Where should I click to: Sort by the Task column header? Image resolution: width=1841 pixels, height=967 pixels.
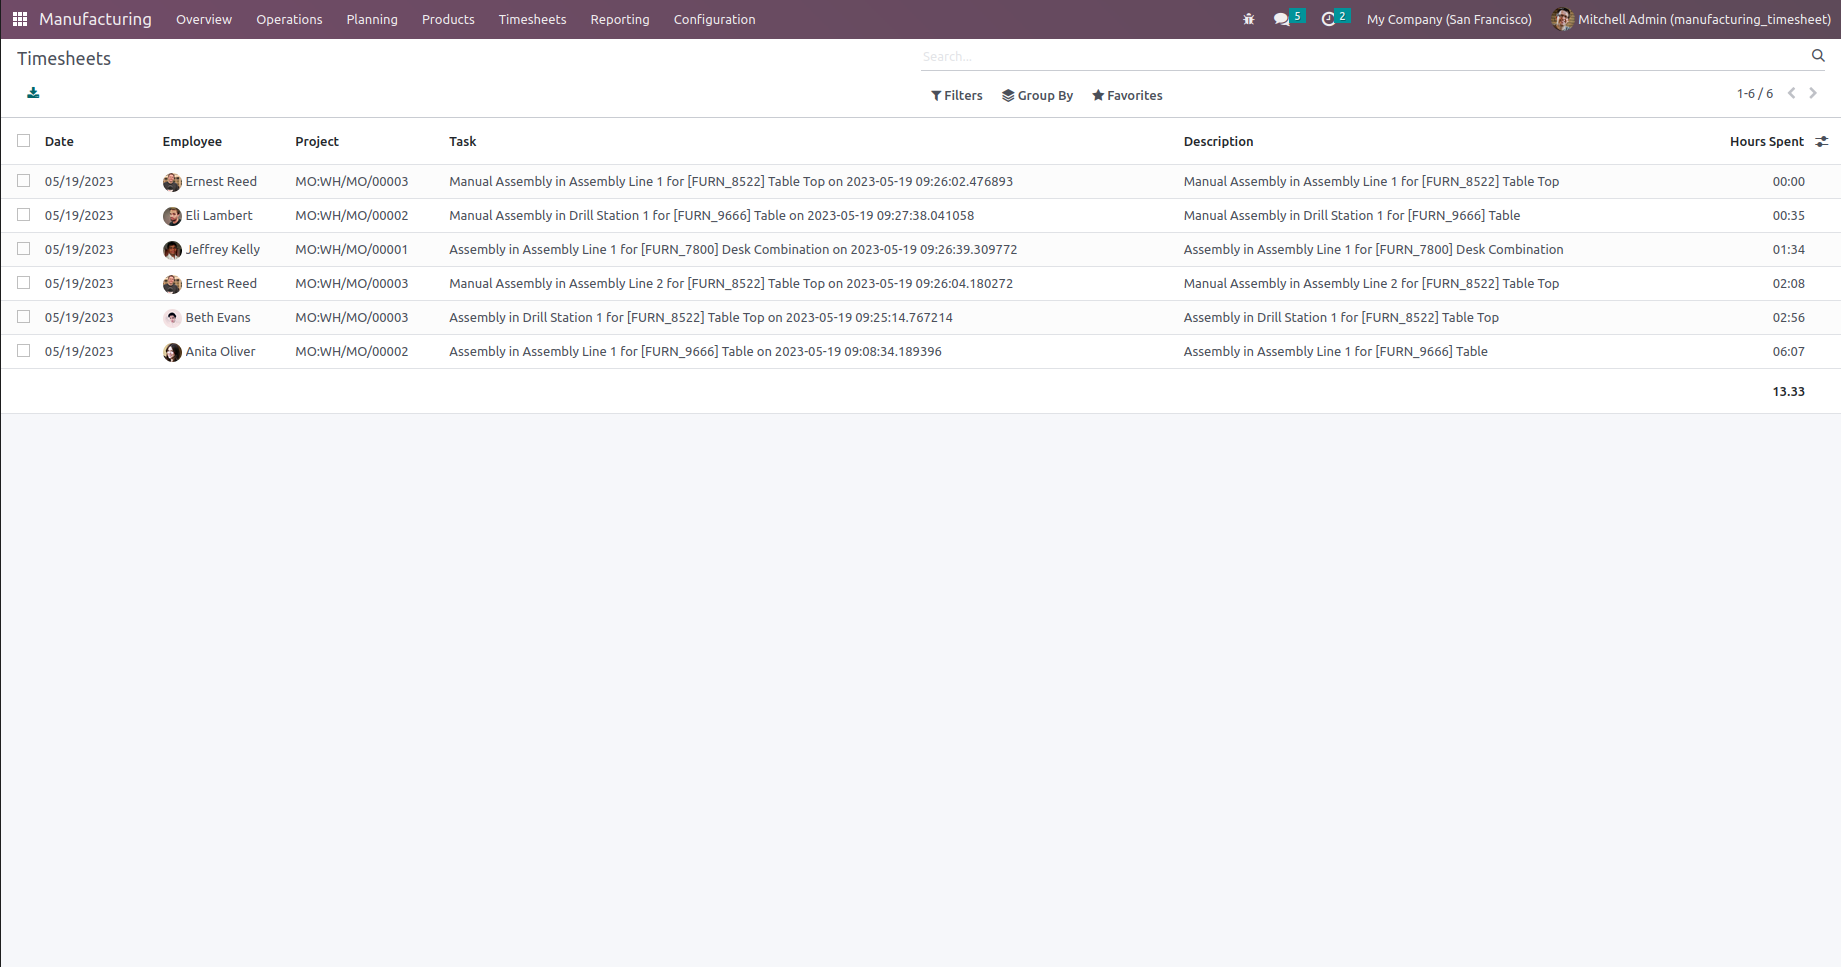(x=462, y=142)
